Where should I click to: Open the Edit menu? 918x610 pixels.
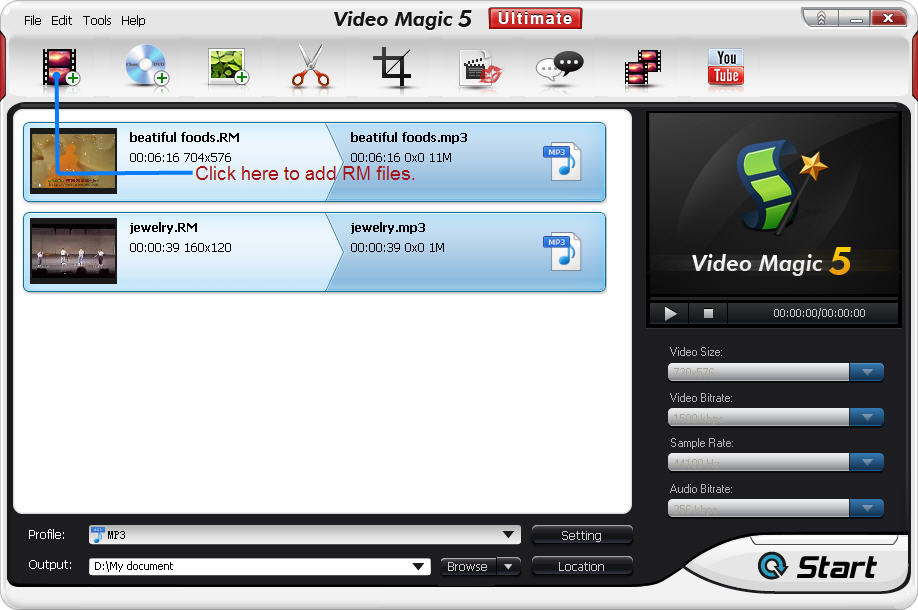(61, 20)
